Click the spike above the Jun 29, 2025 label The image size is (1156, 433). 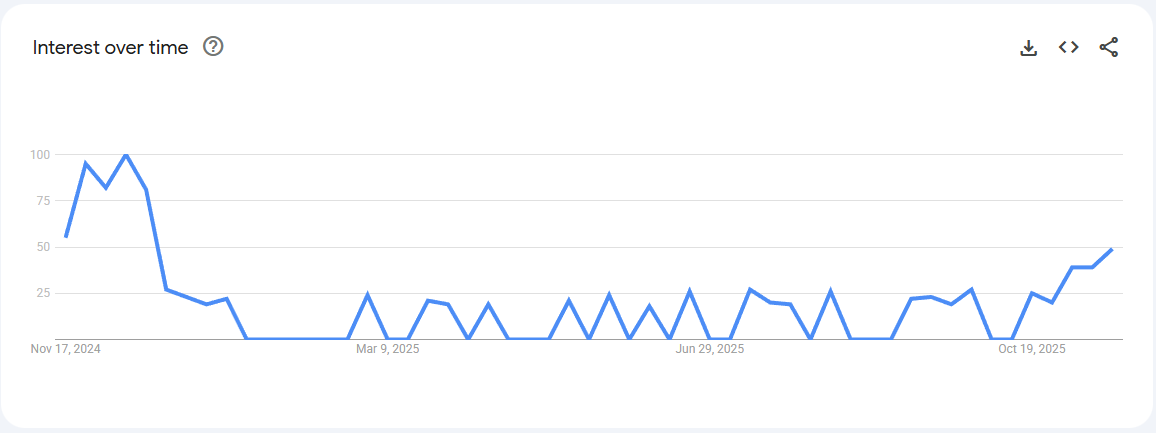(690, 291)
